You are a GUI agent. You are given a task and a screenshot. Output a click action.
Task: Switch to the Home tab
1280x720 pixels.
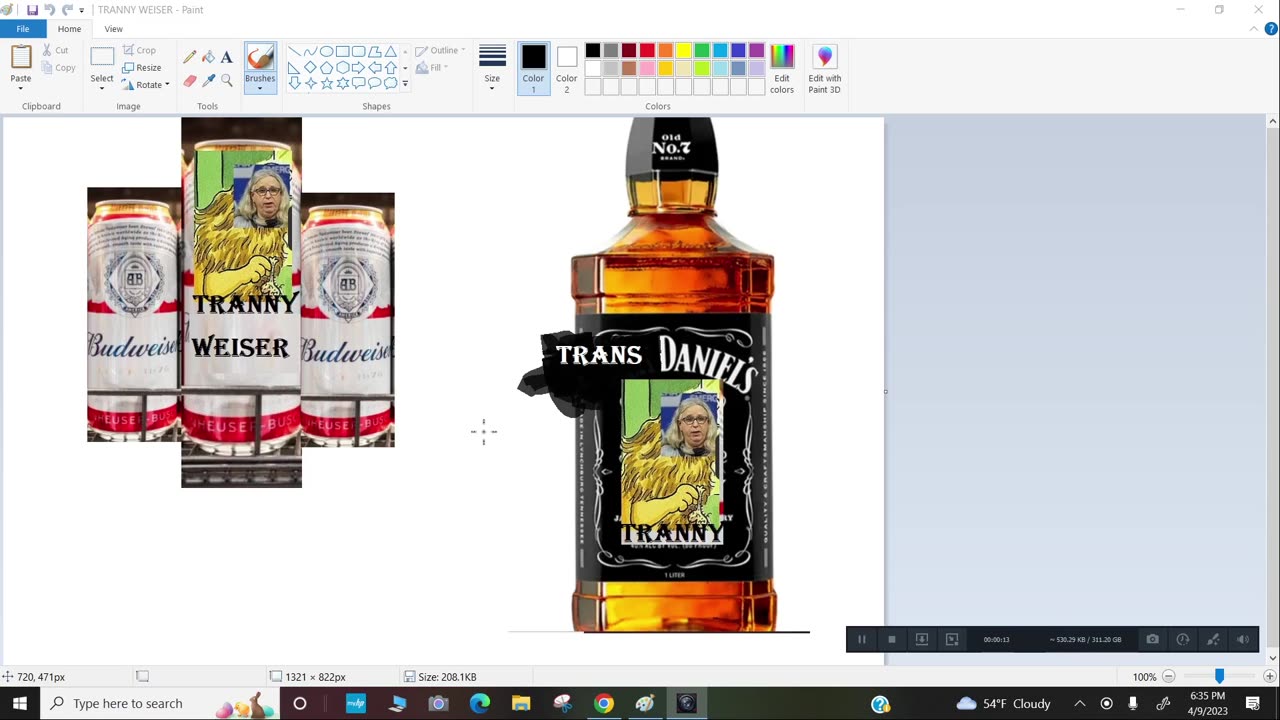[69, 29]
